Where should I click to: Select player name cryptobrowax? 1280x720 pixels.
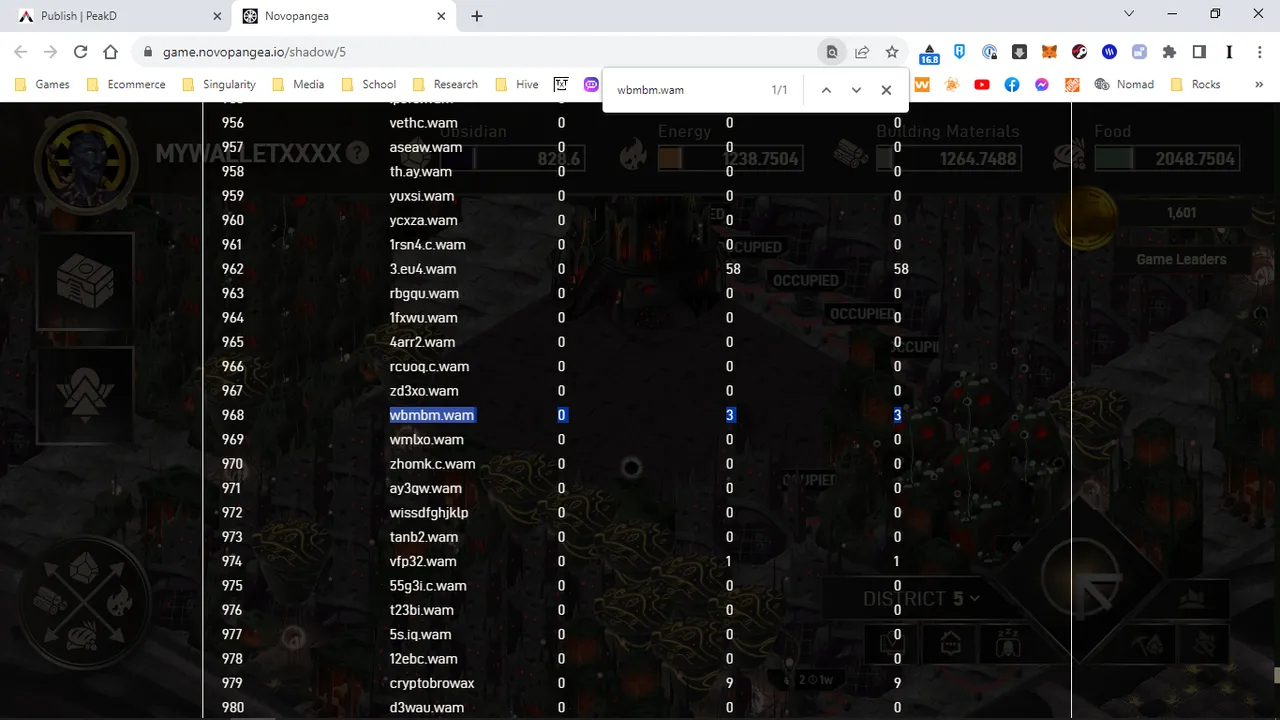(x=432, y=684)
